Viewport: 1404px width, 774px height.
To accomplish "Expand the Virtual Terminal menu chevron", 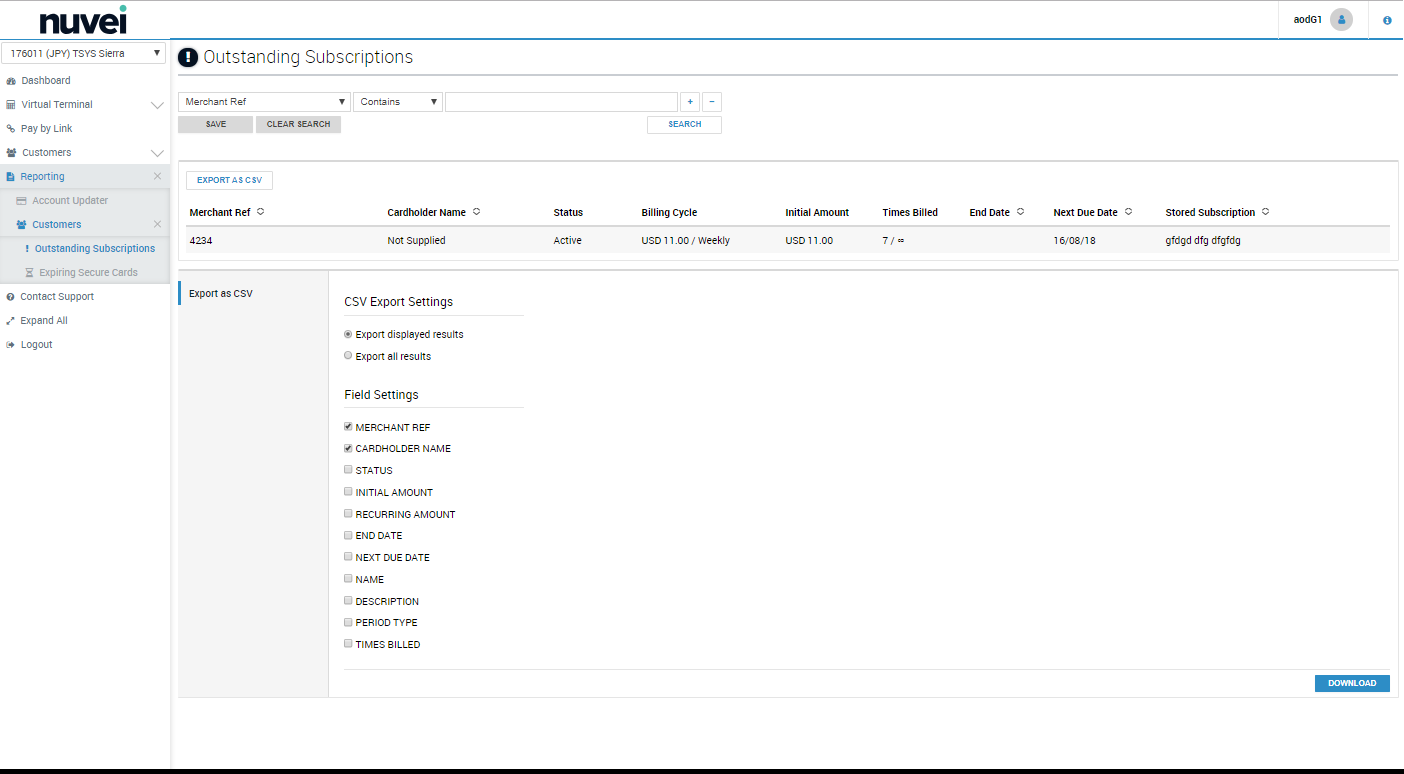I will tap(157, 105).
